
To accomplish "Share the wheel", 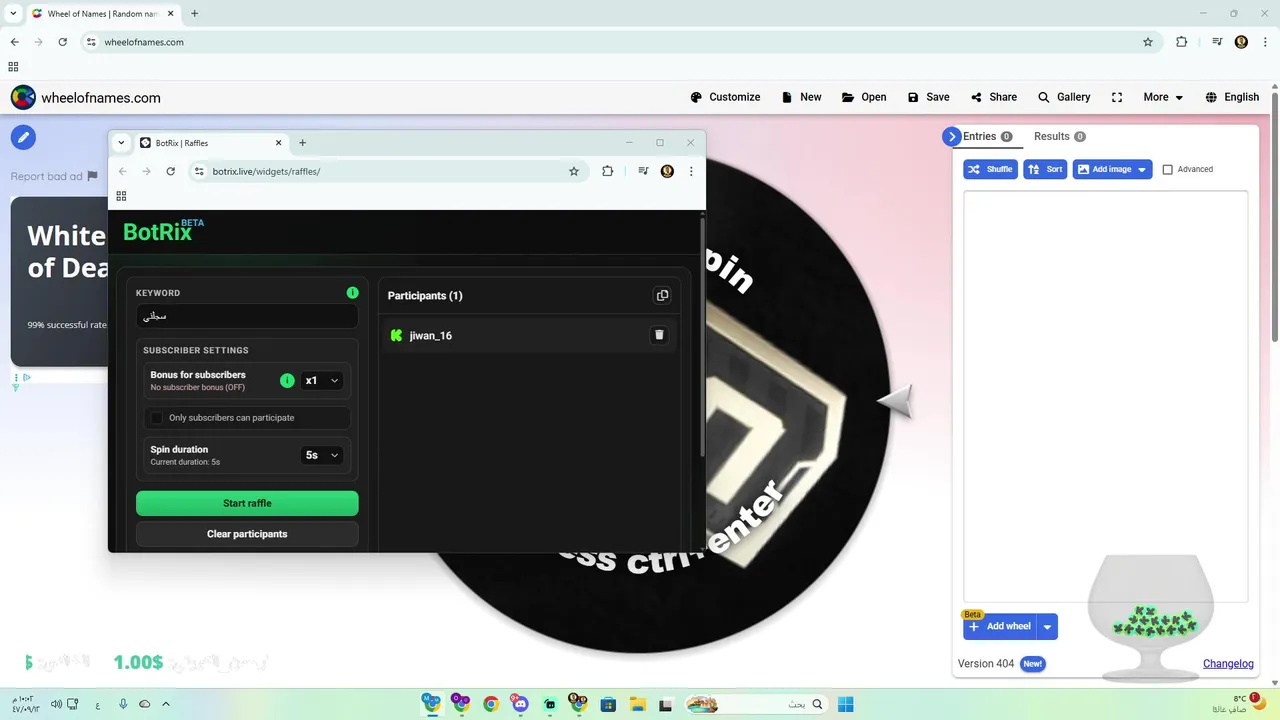I will [993, 97].
